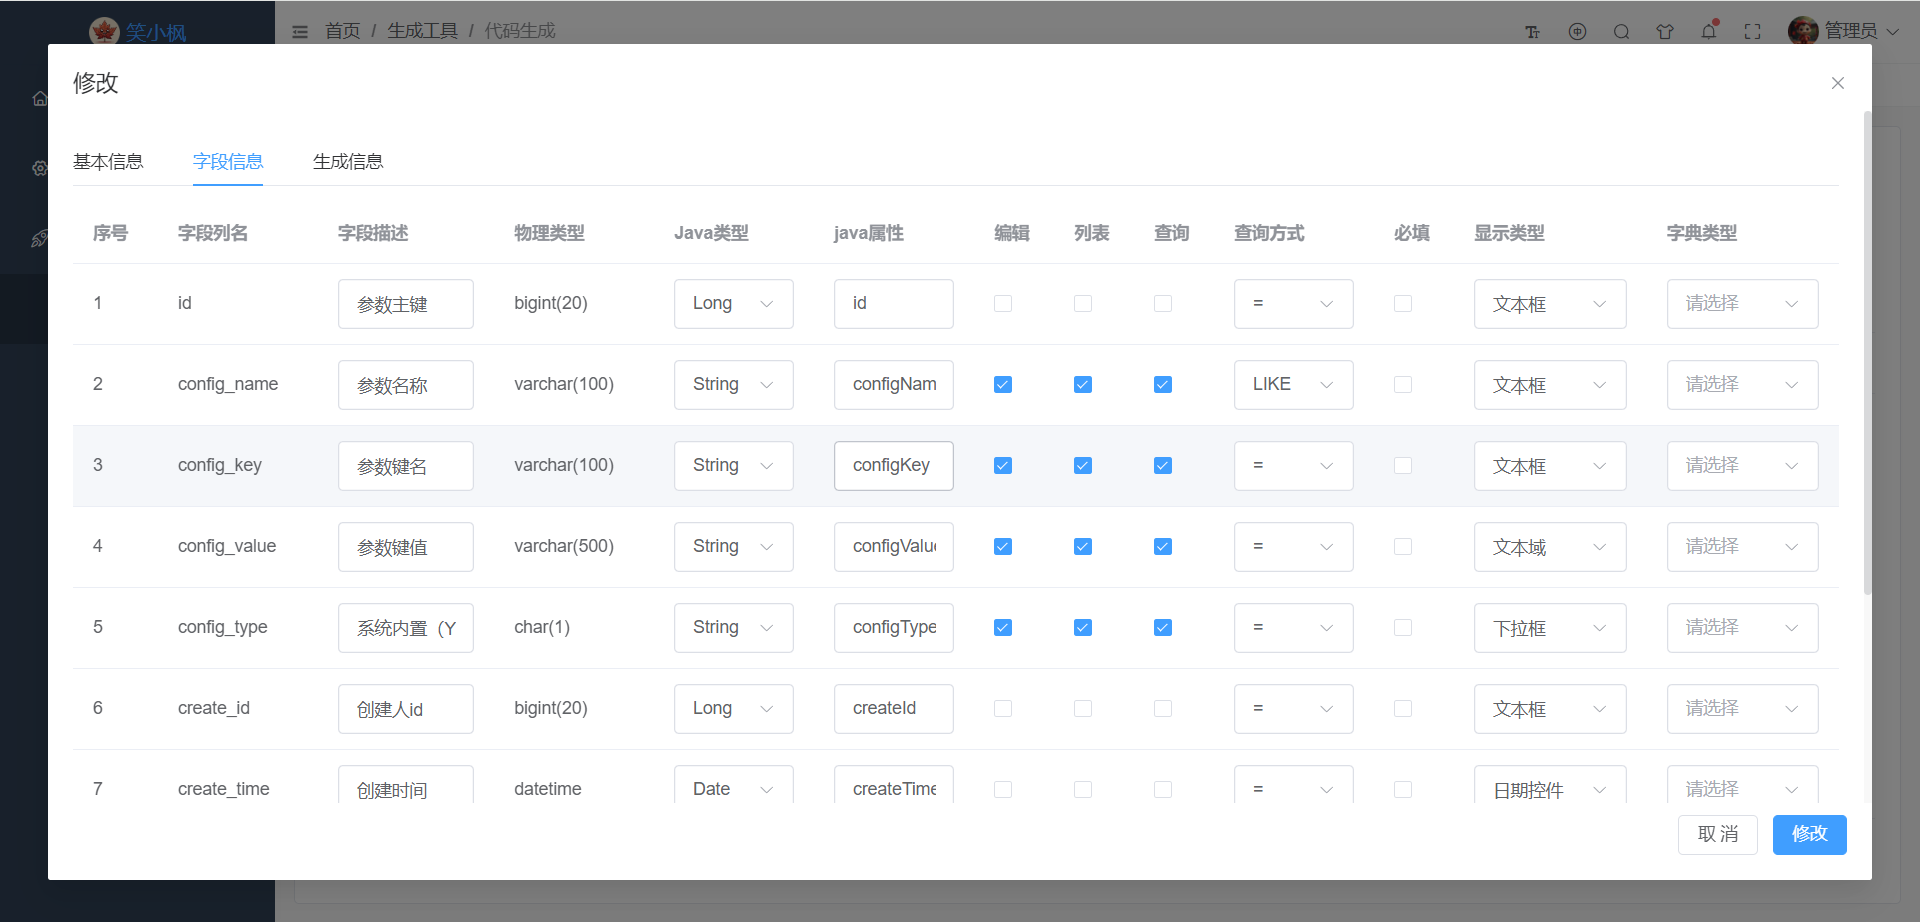Open 查询方式 LIKE dropdown for config_name

coord(1293,385)
